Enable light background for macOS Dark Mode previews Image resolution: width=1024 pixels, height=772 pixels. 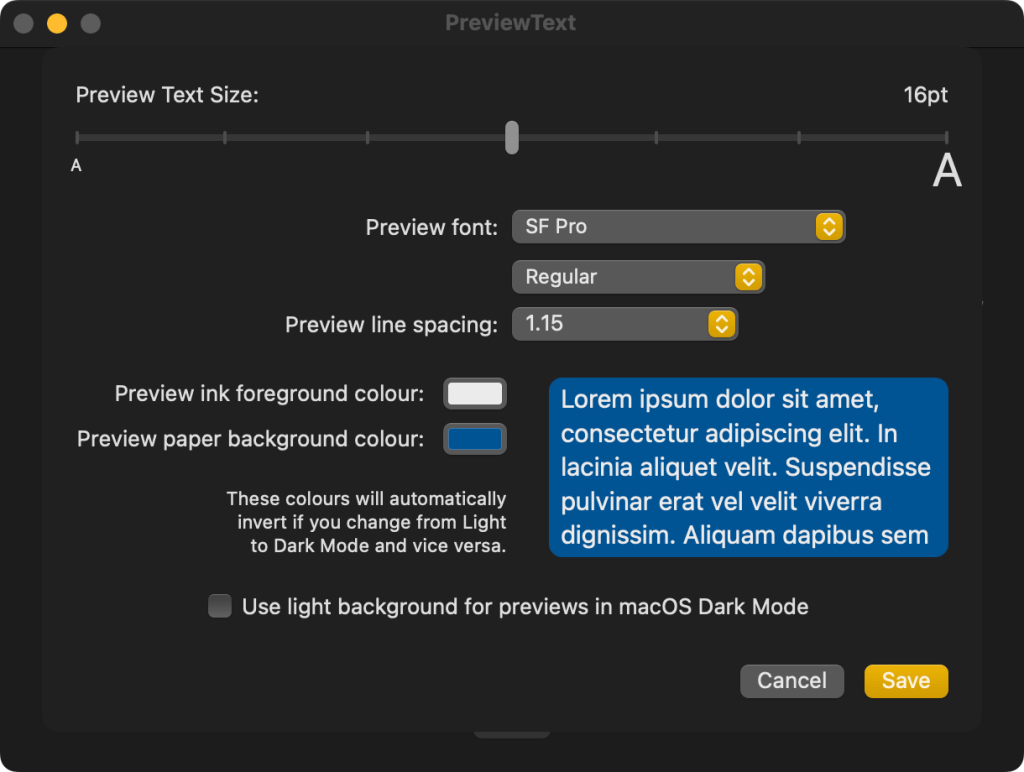coord(219,605)
